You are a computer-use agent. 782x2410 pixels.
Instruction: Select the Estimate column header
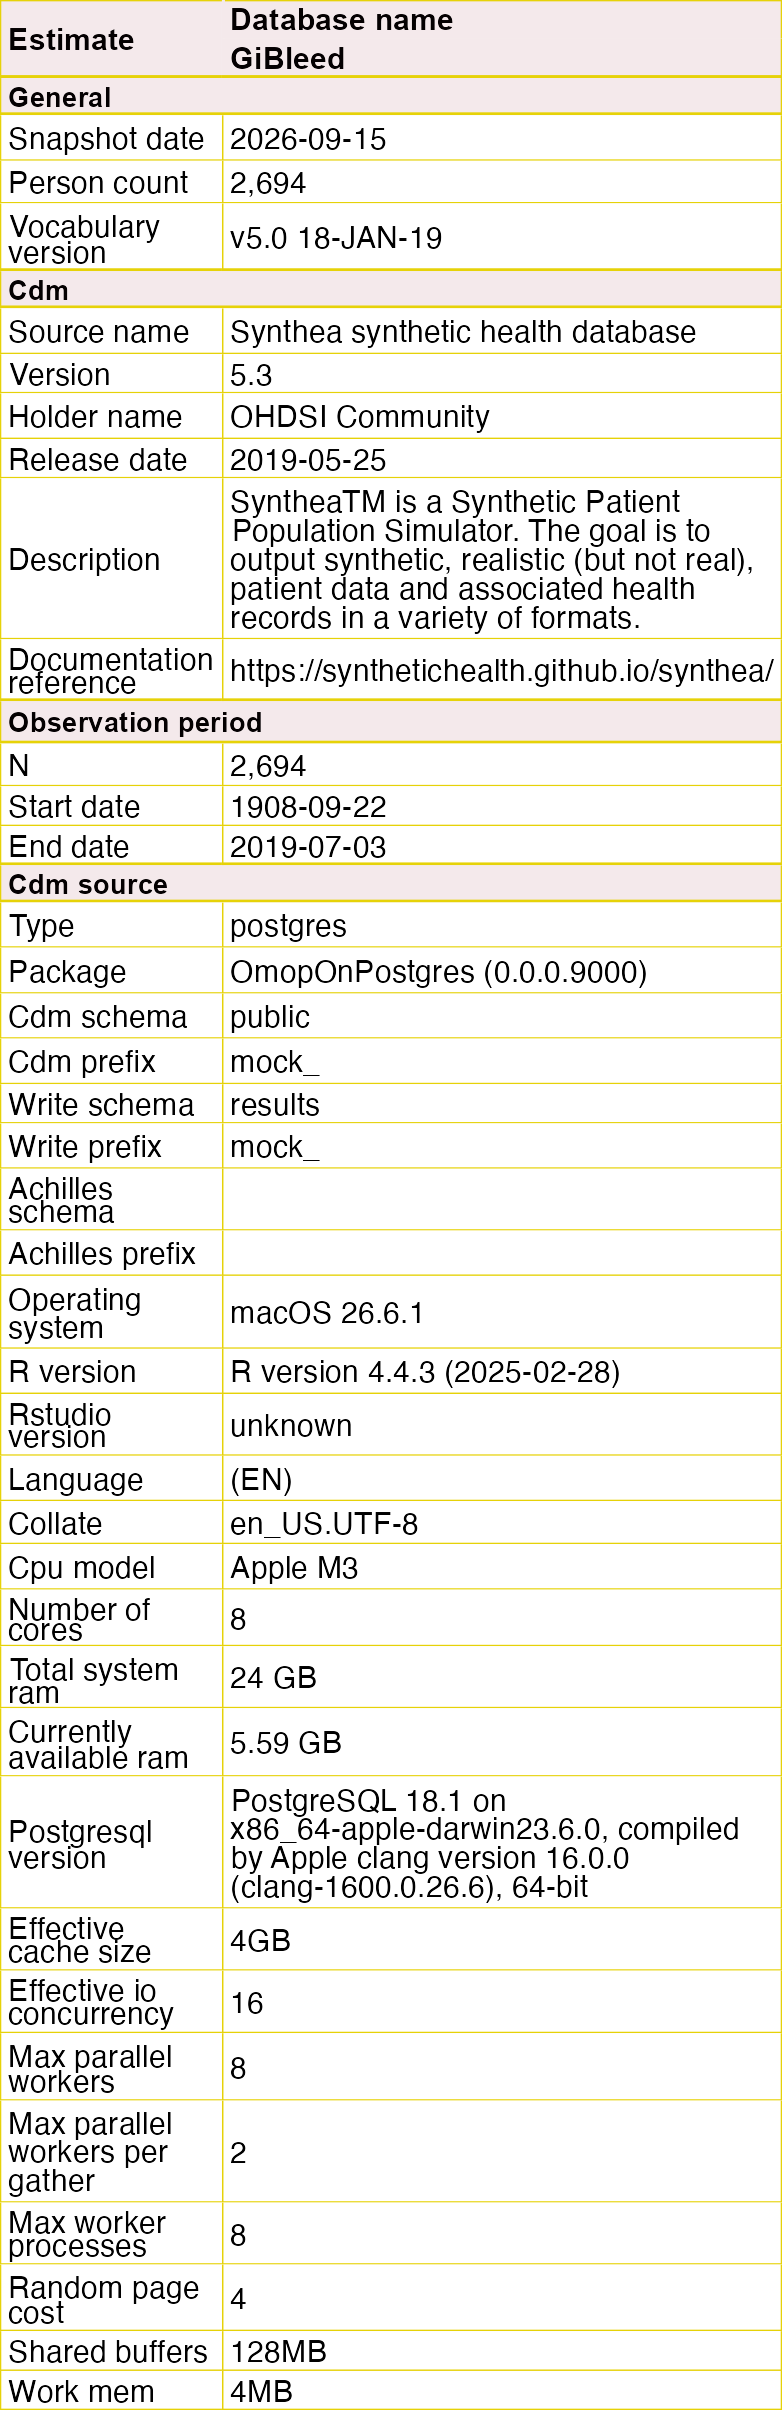pyautogui.click(x=111, y=39)
